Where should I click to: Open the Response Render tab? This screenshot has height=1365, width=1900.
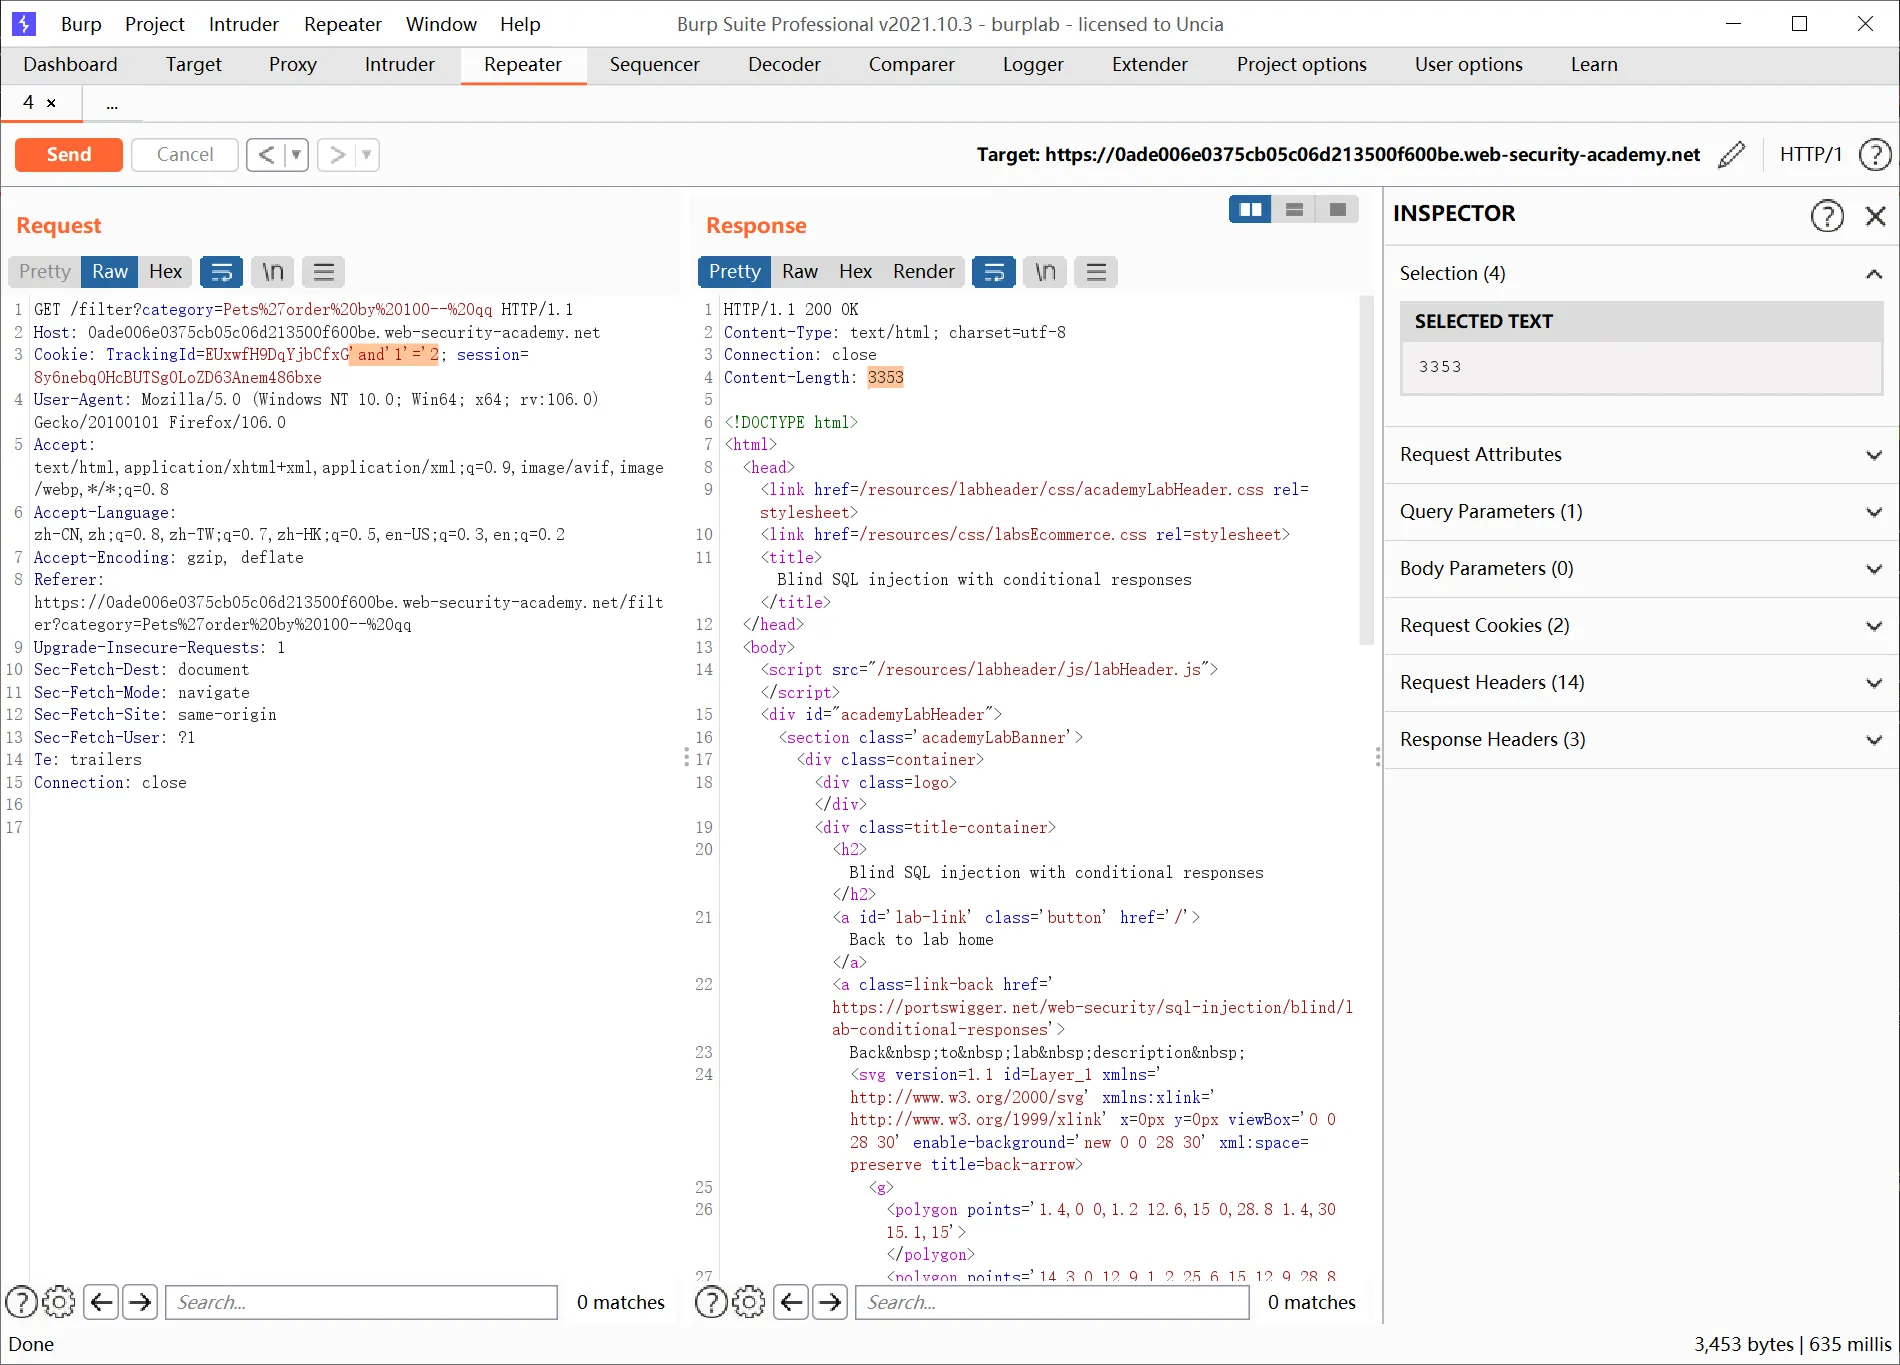pyautogui.click(x=923, y=272)
